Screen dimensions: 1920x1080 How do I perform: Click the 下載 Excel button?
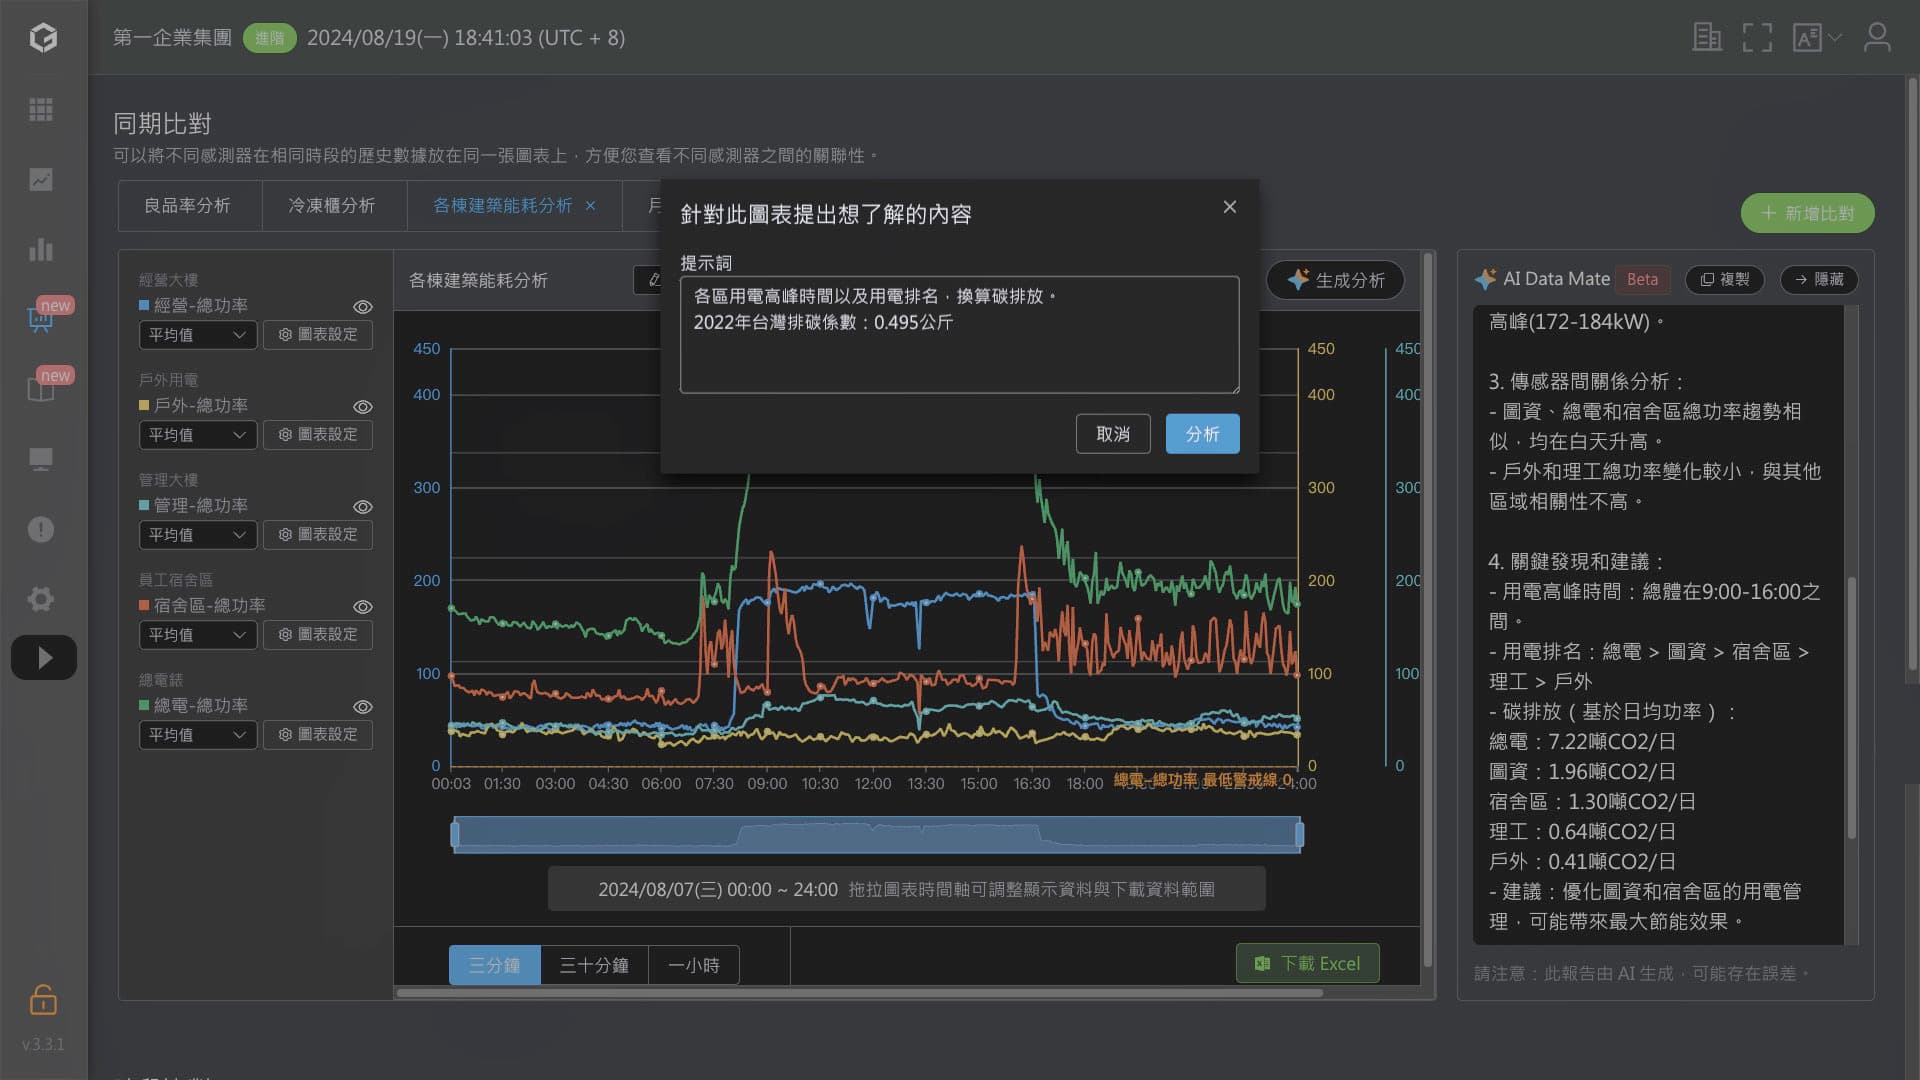(x=1307, y=963)
